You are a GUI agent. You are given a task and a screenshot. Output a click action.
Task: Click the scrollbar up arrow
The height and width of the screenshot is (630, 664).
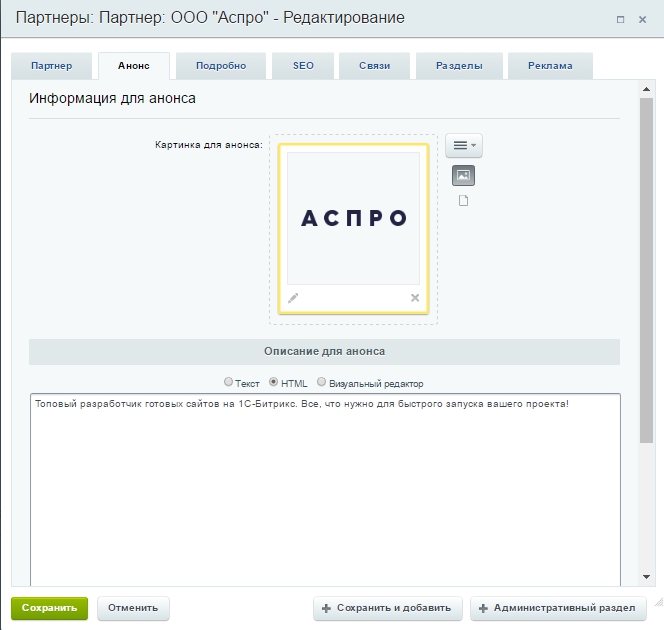click(646, 89)
